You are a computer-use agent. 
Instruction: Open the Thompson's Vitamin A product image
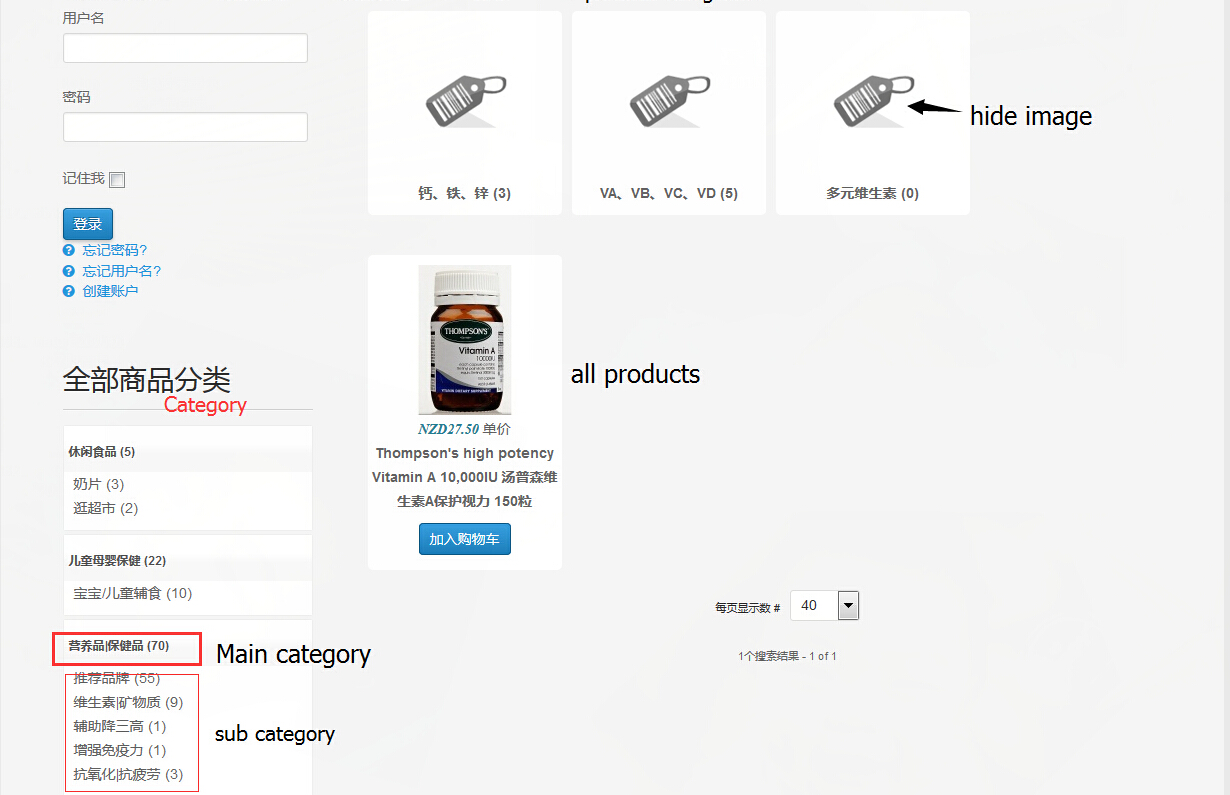[x=465, y=340]
